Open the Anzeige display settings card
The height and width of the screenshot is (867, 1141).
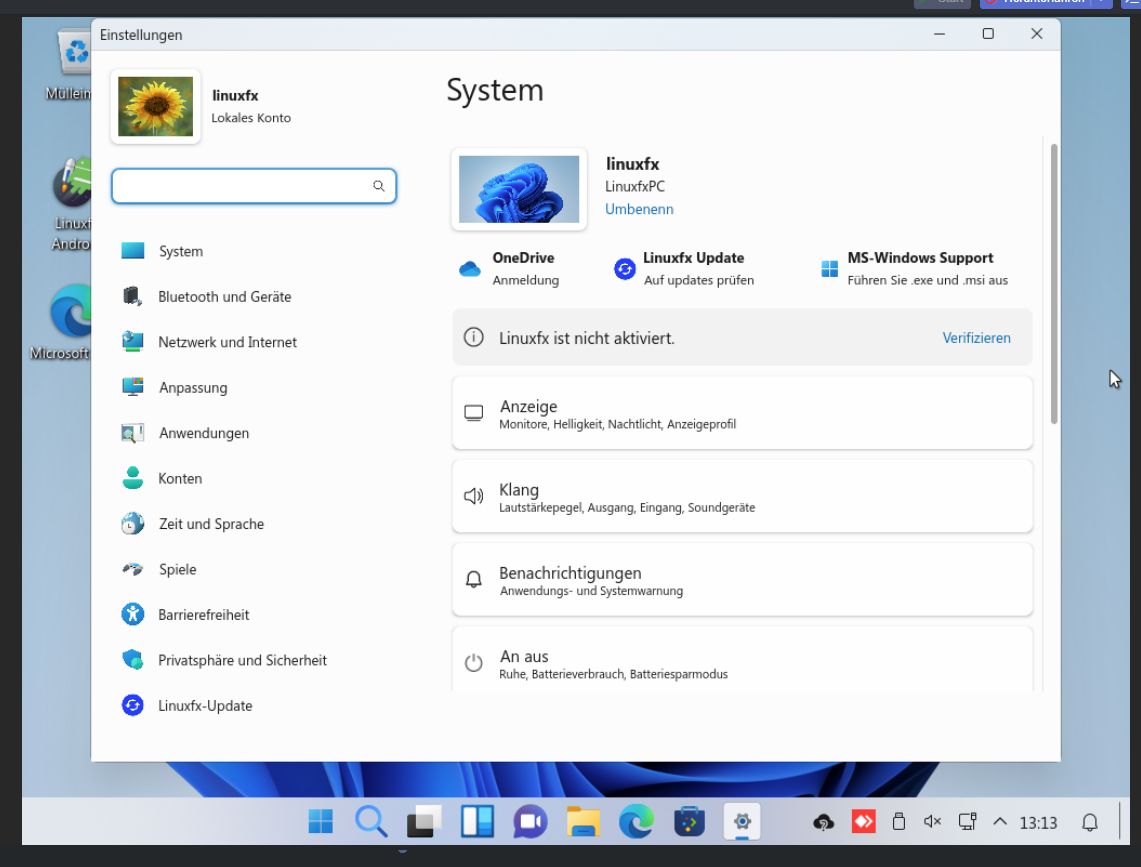742,413
